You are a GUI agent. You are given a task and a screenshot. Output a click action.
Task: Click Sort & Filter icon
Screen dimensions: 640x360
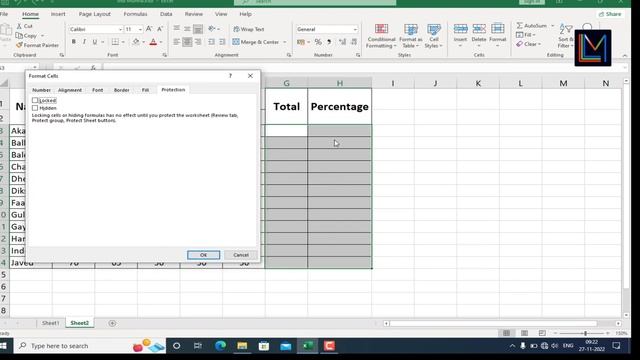pyautogui.click(x=566, y=36)
